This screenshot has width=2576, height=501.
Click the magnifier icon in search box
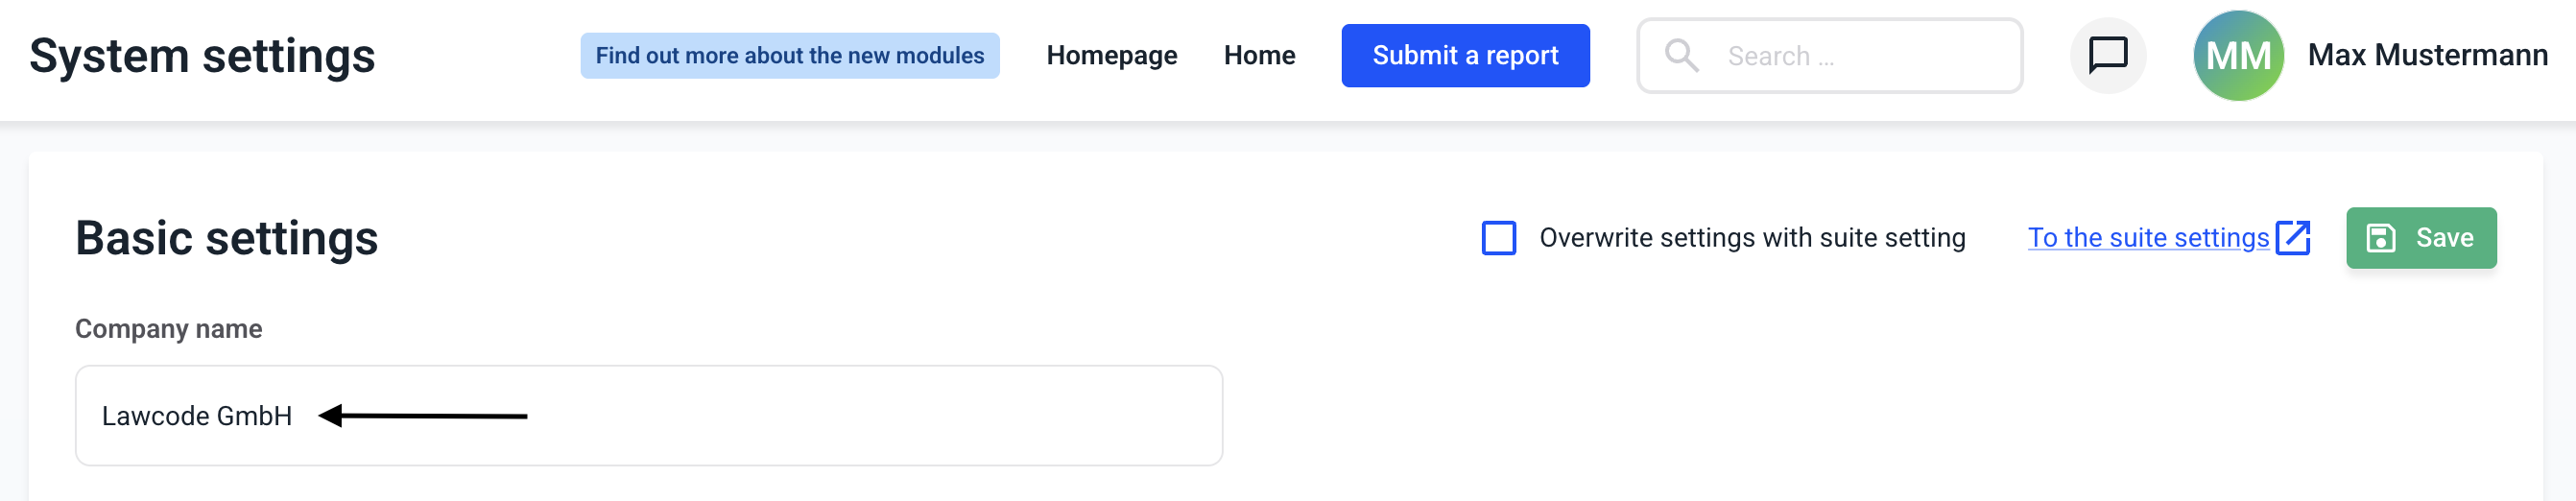pos(1681,55)
